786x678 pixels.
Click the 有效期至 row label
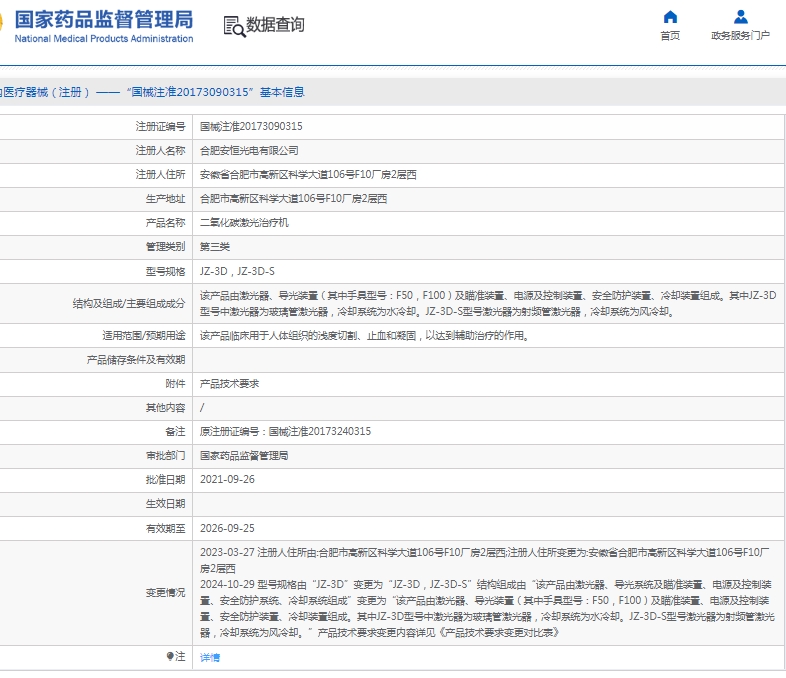tap(165, 528)
